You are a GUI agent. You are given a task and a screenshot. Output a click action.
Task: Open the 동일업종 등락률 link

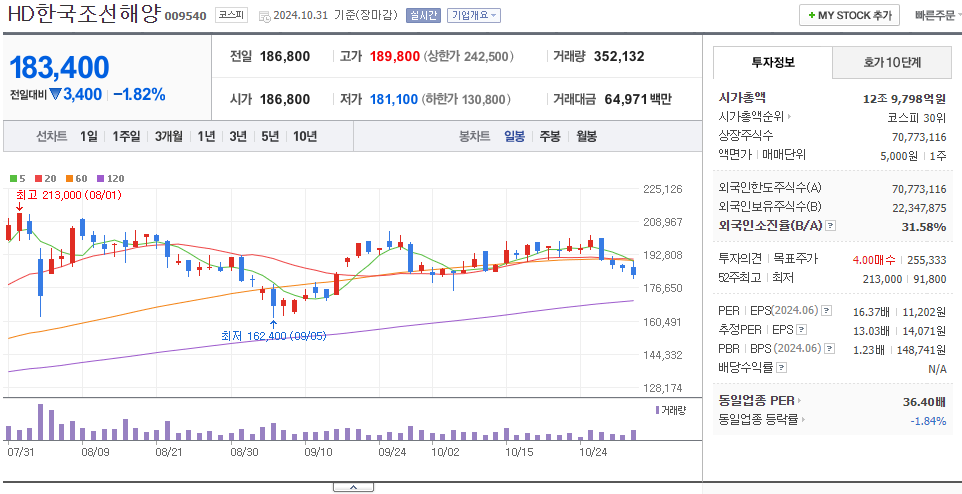point(762,420)
